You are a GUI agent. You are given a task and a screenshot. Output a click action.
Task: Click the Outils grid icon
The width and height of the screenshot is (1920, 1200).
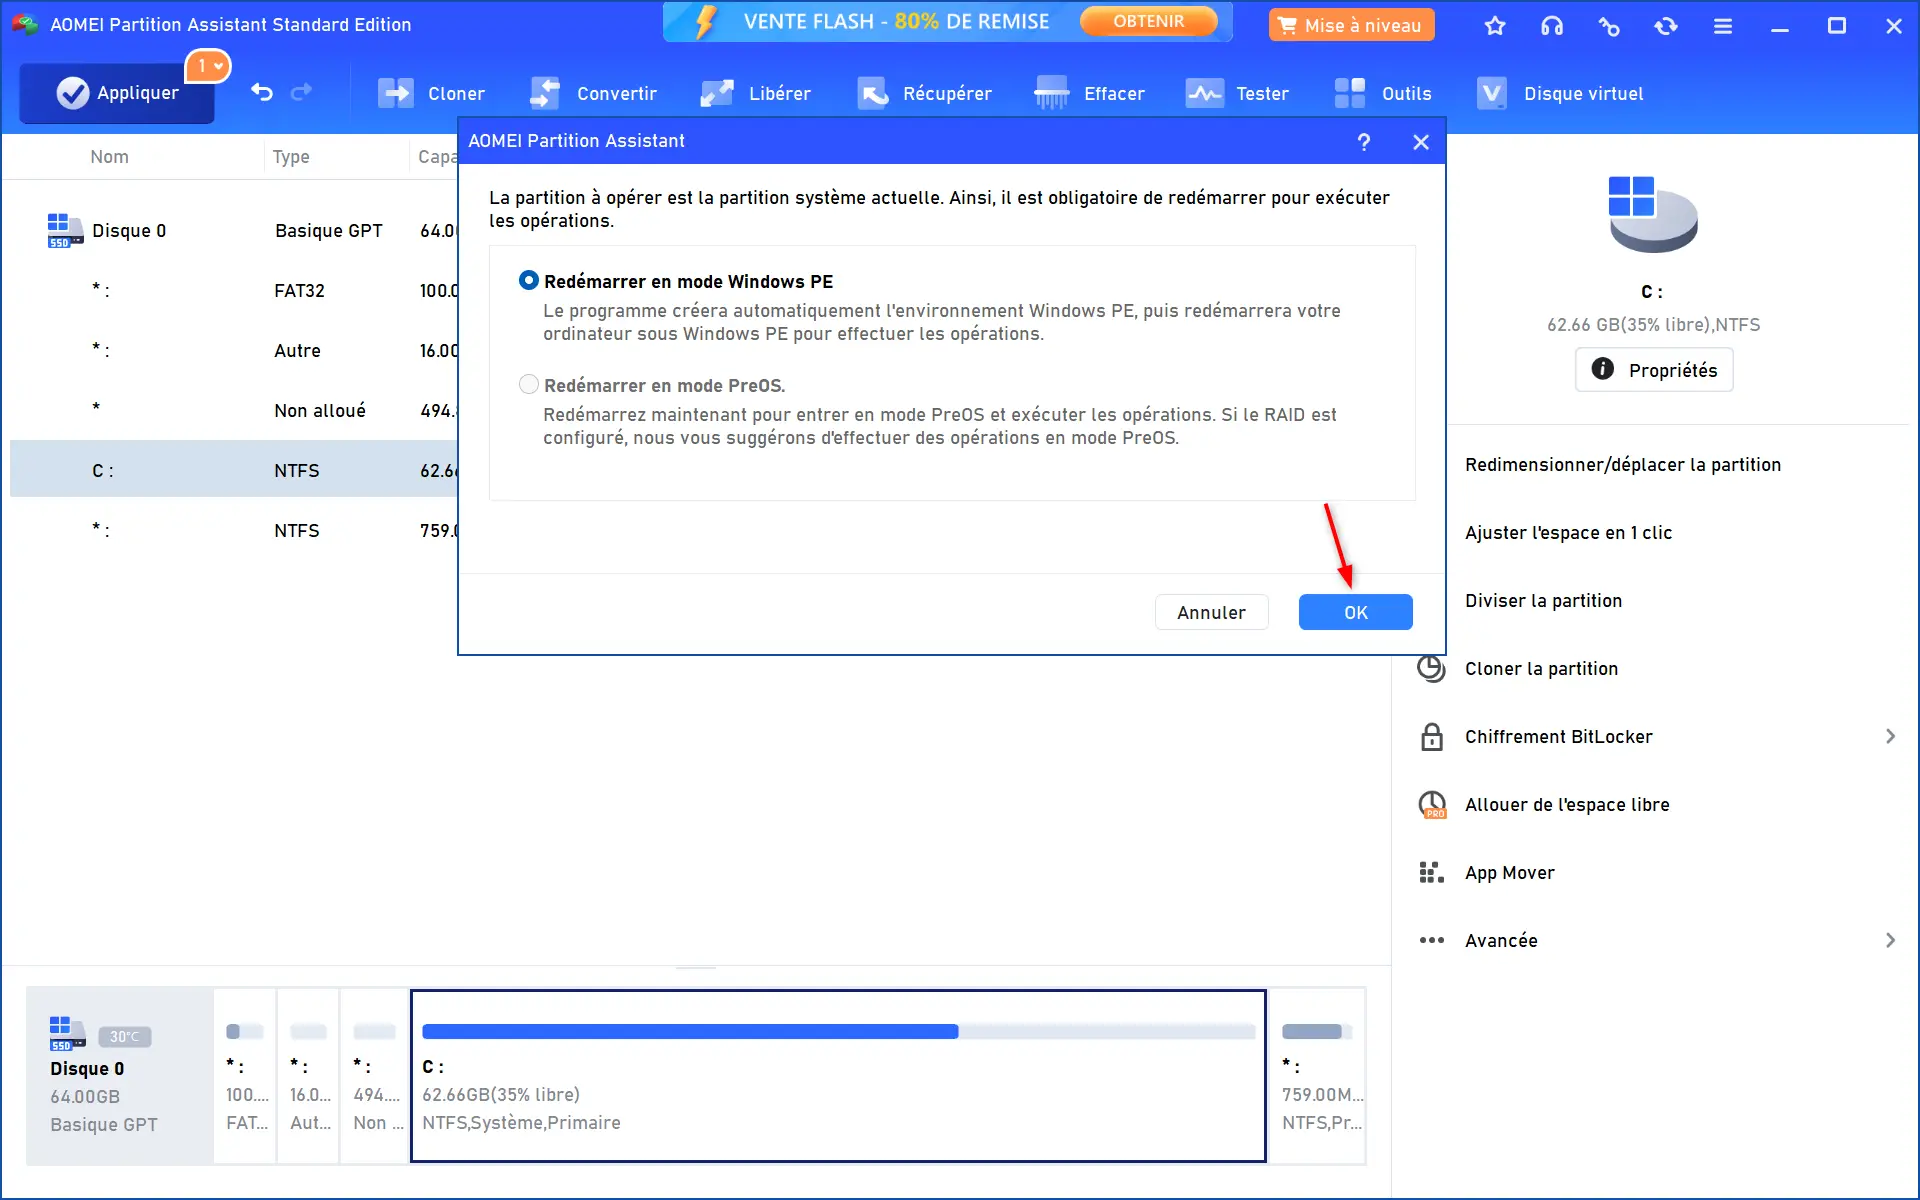pos(1350,93)
